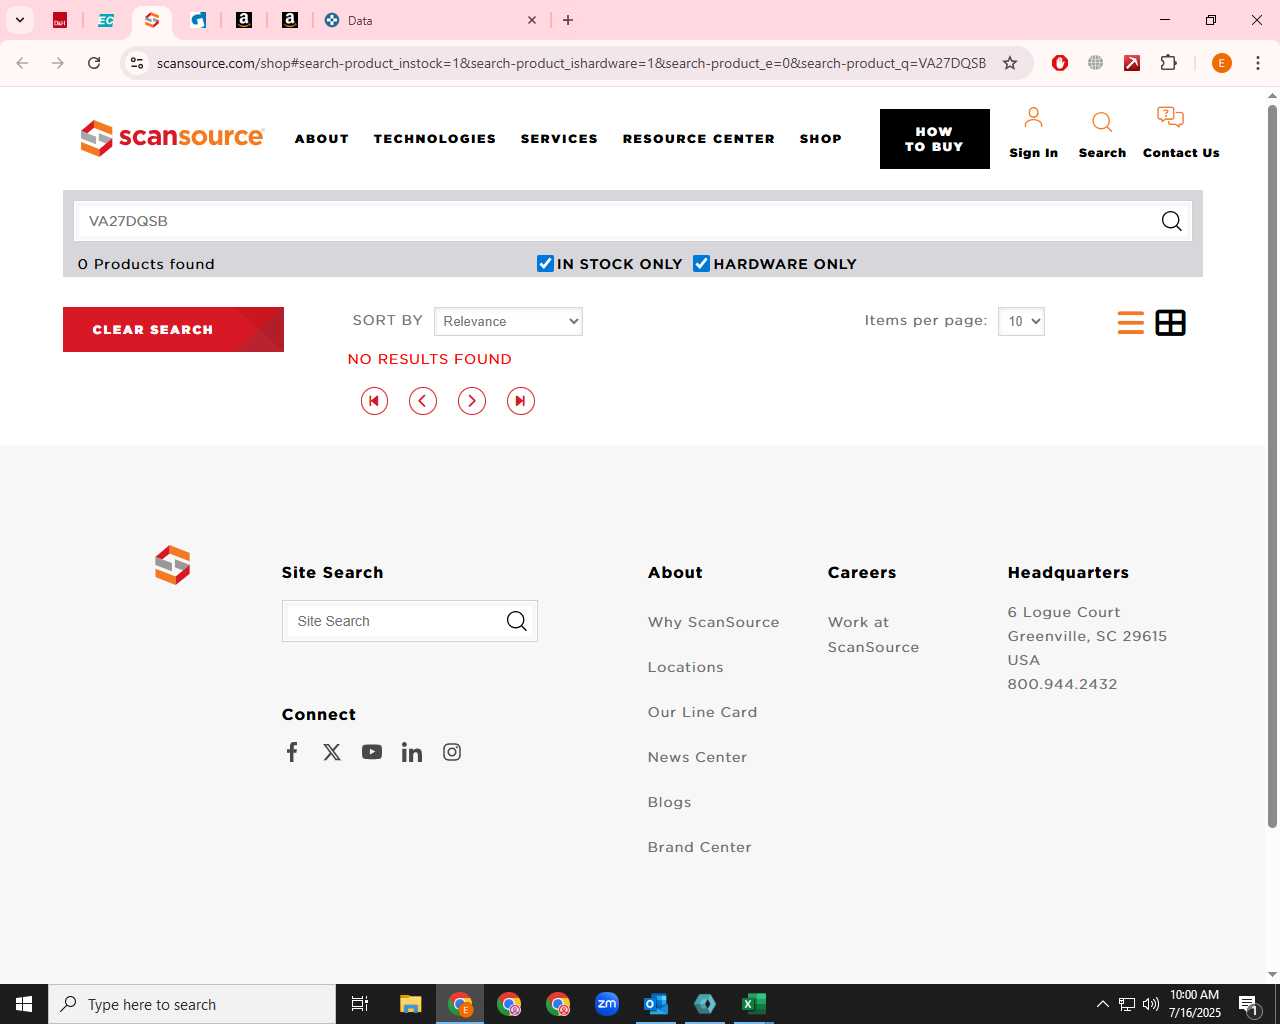Image resolution: width=1280 pixels, height=1024 pixels.
Task: Open the Resource Center menu
Action: point(699,139)
